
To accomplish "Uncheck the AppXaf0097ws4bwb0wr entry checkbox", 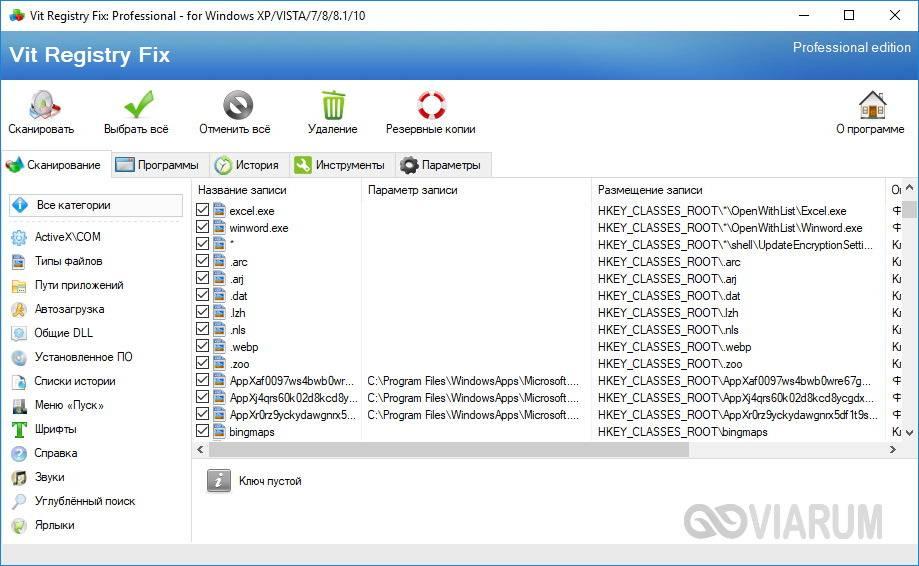I will 203,380.
